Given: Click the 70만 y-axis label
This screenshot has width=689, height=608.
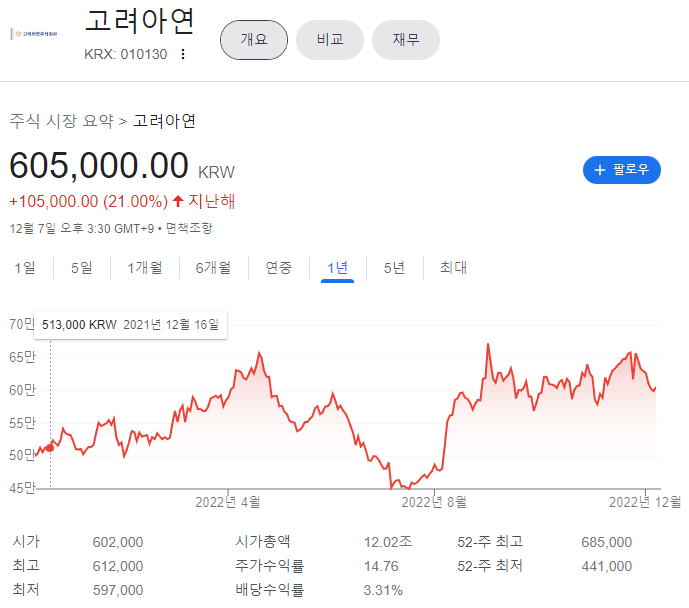Looking at the screenshot, I should (x=22, y=324).
